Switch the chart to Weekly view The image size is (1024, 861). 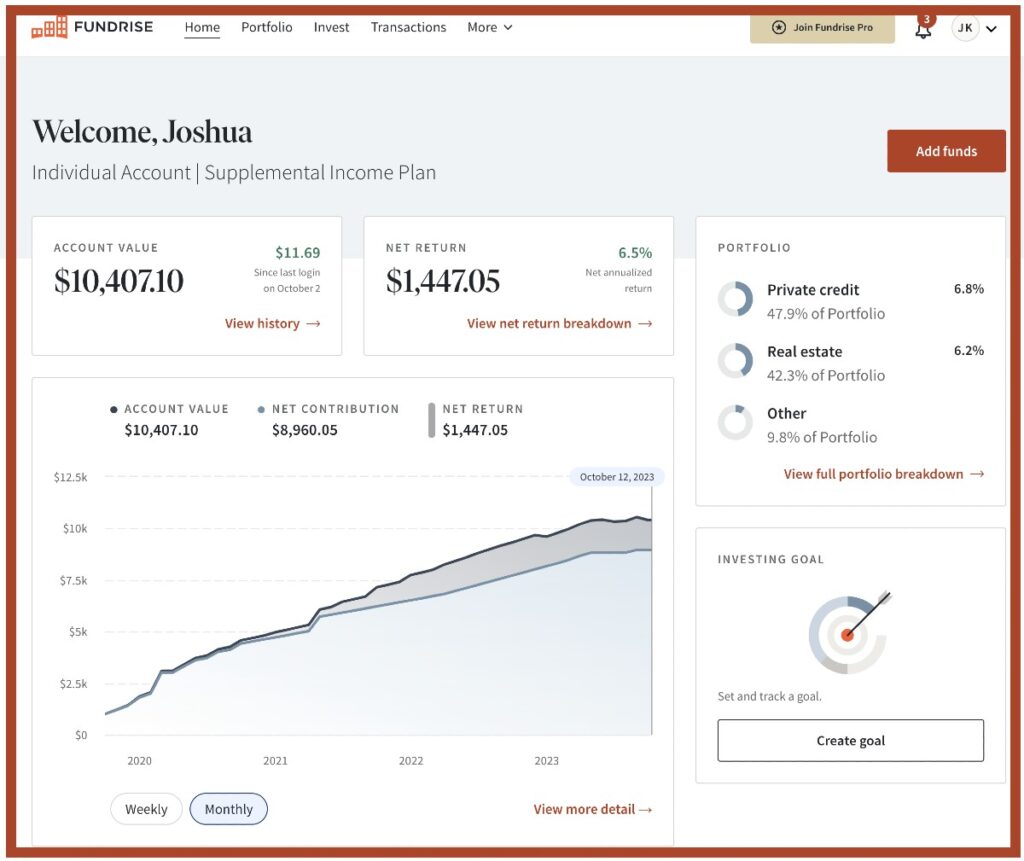[146, 809]
